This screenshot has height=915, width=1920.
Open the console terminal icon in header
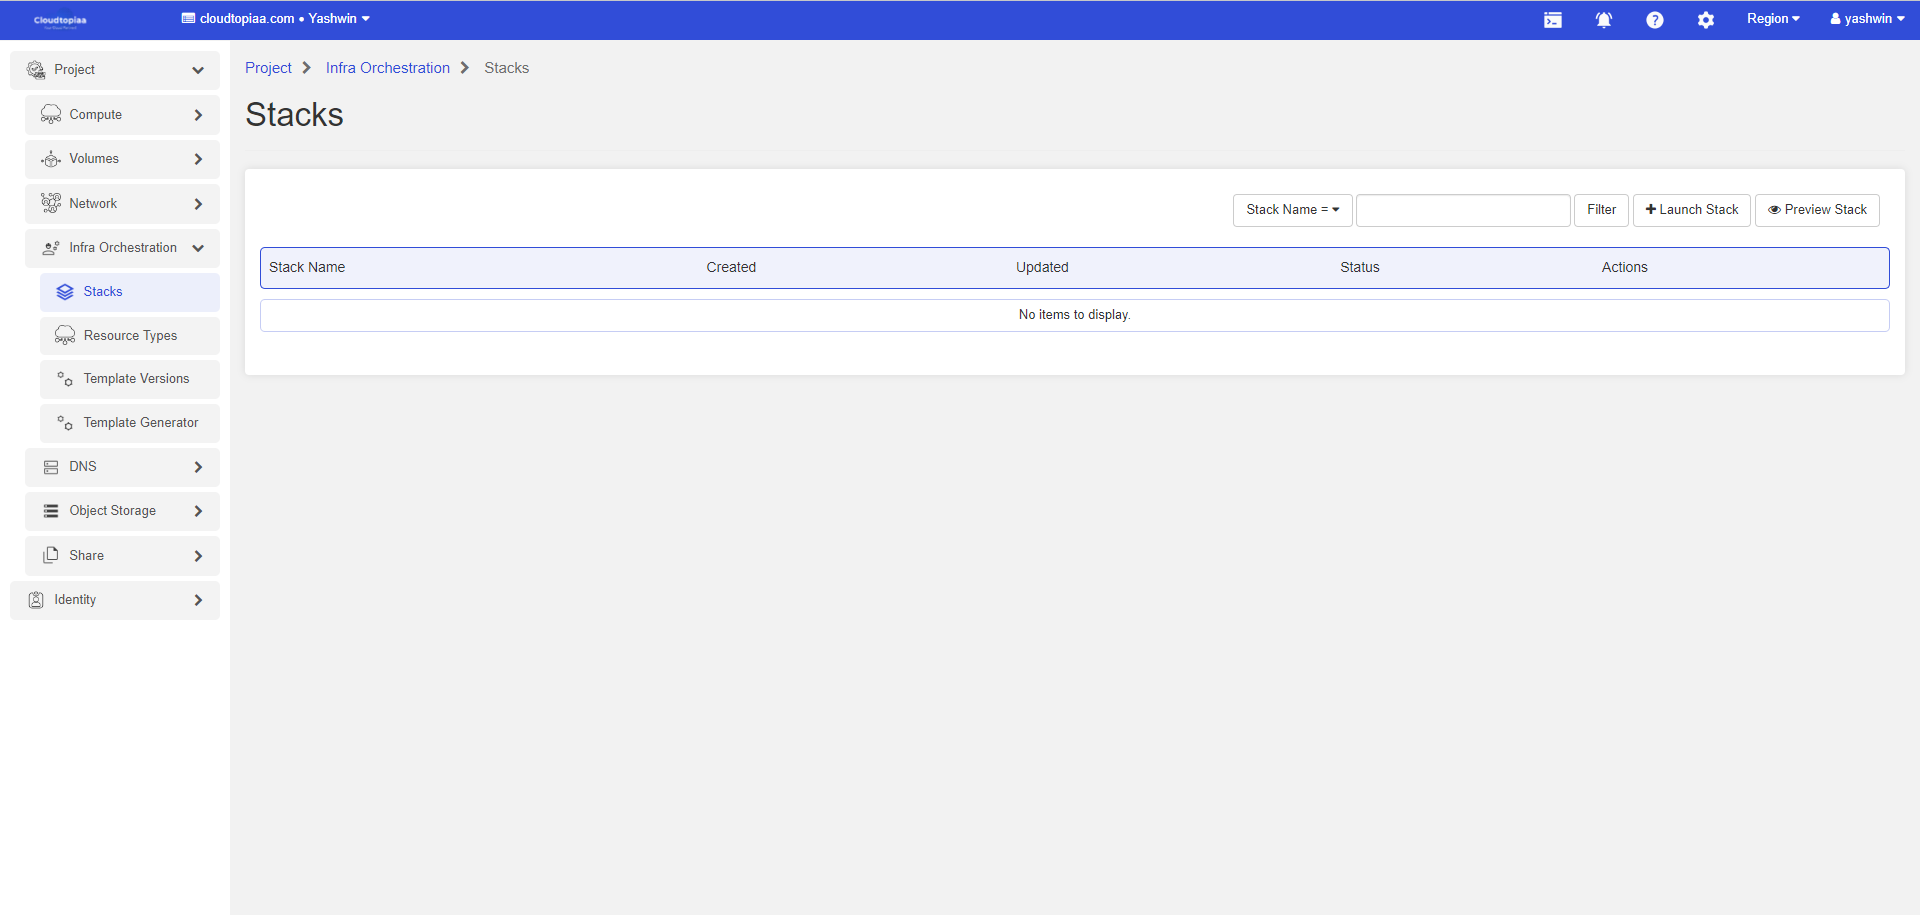pyautogui.click(x=1552, y=20)
